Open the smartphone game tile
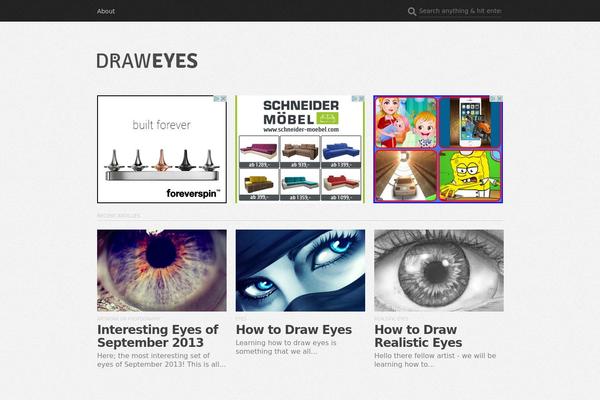 point(470,122)
